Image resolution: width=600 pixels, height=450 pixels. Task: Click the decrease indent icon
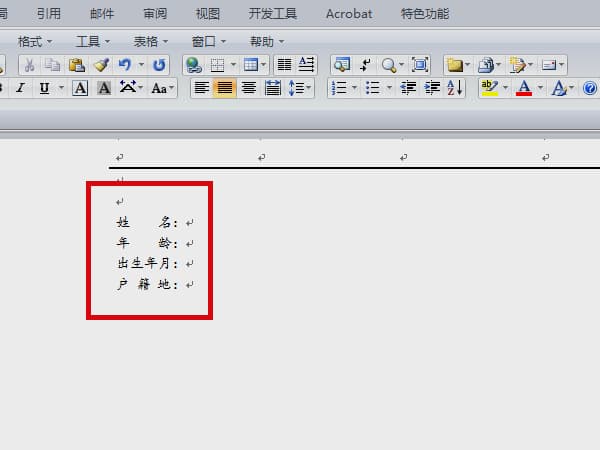pyautogui.click(x=408, y=88)
